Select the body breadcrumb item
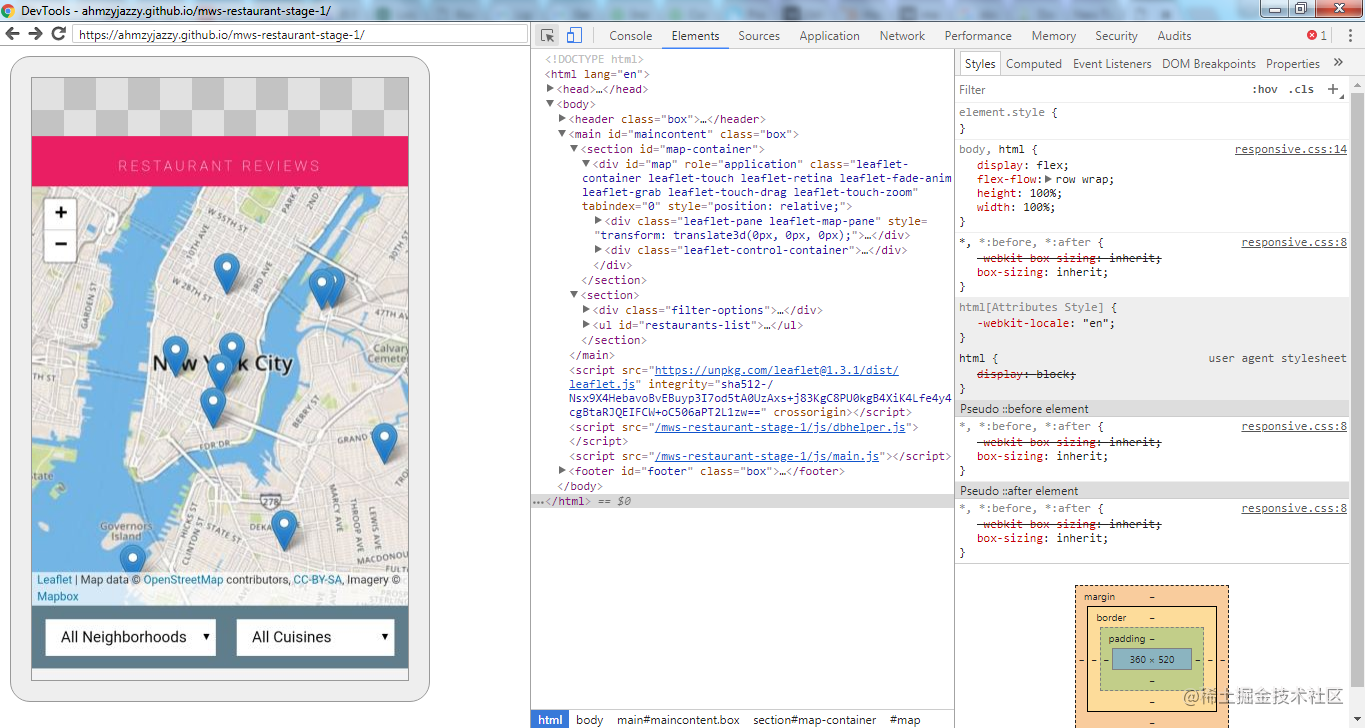This screenshot has height=728, width=1365. (x=590, y=719)
